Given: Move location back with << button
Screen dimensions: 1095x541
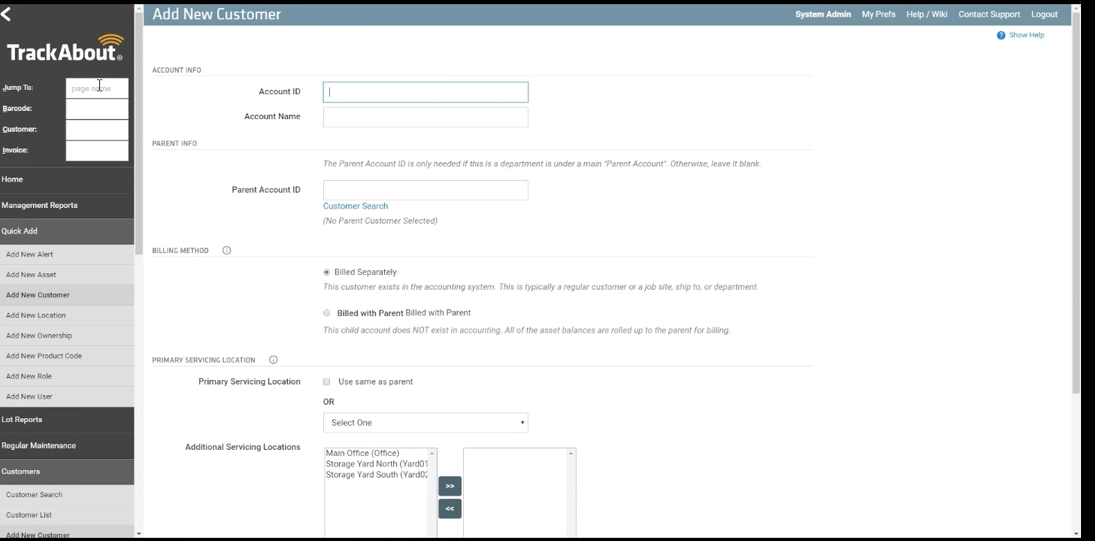Looking at the screenshot, I should click(x=450, y=509).
